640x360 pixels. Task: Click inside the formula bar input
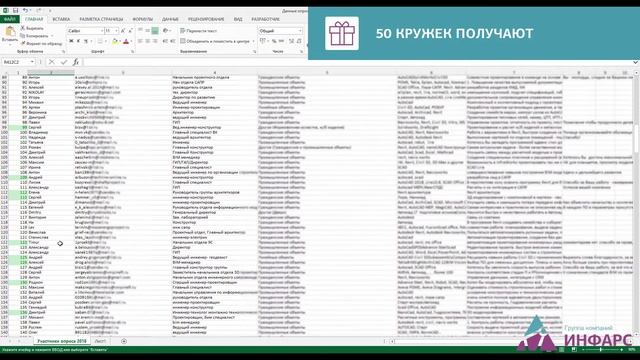[x=357, y=62]
